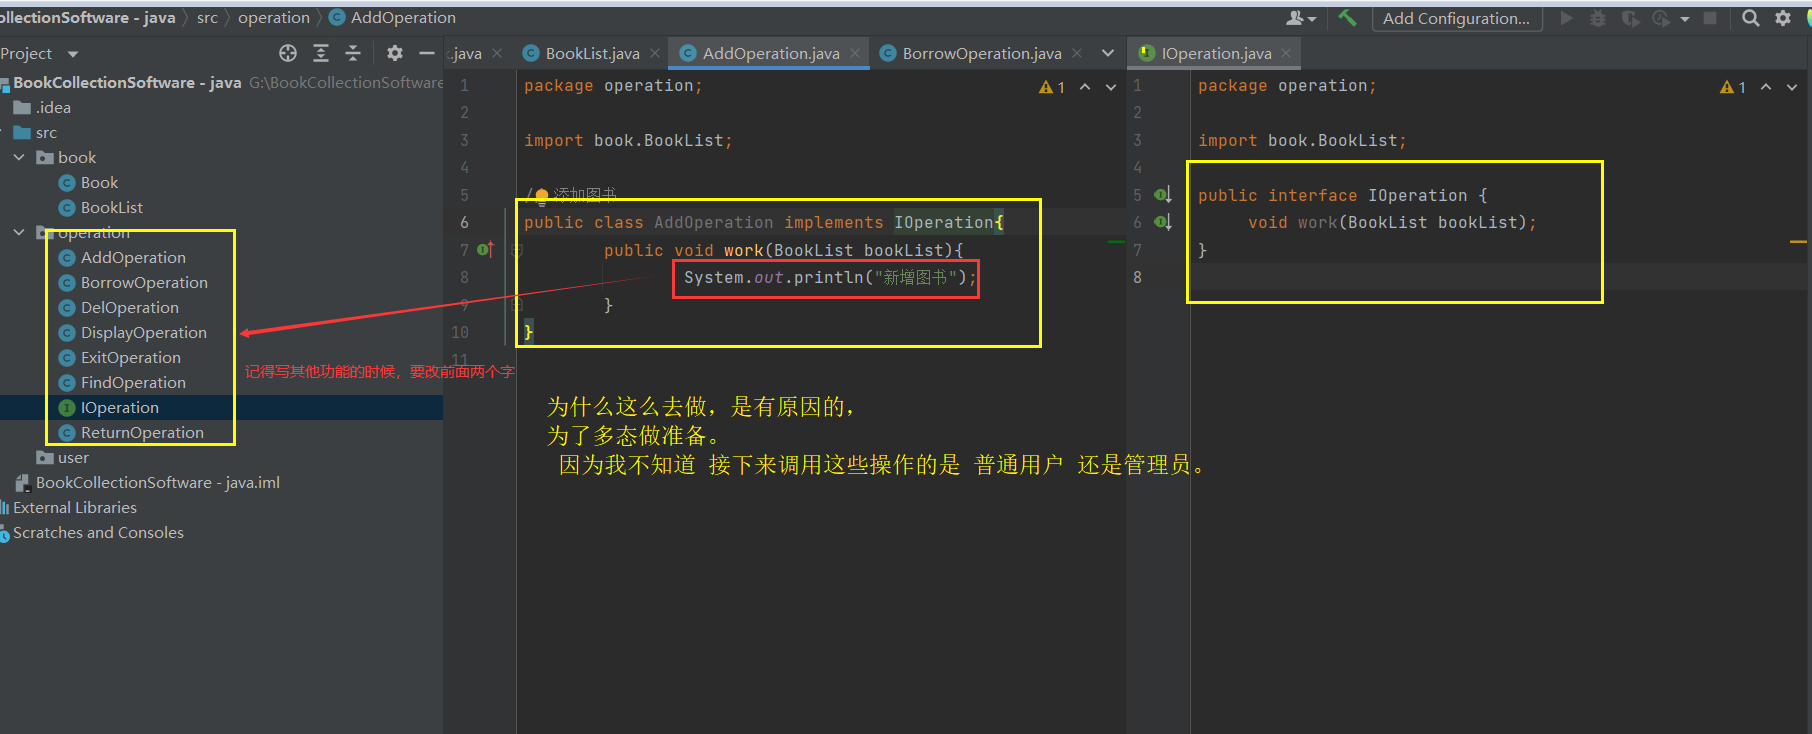Select Scratches and Consoles node

(x=92, y=532)
